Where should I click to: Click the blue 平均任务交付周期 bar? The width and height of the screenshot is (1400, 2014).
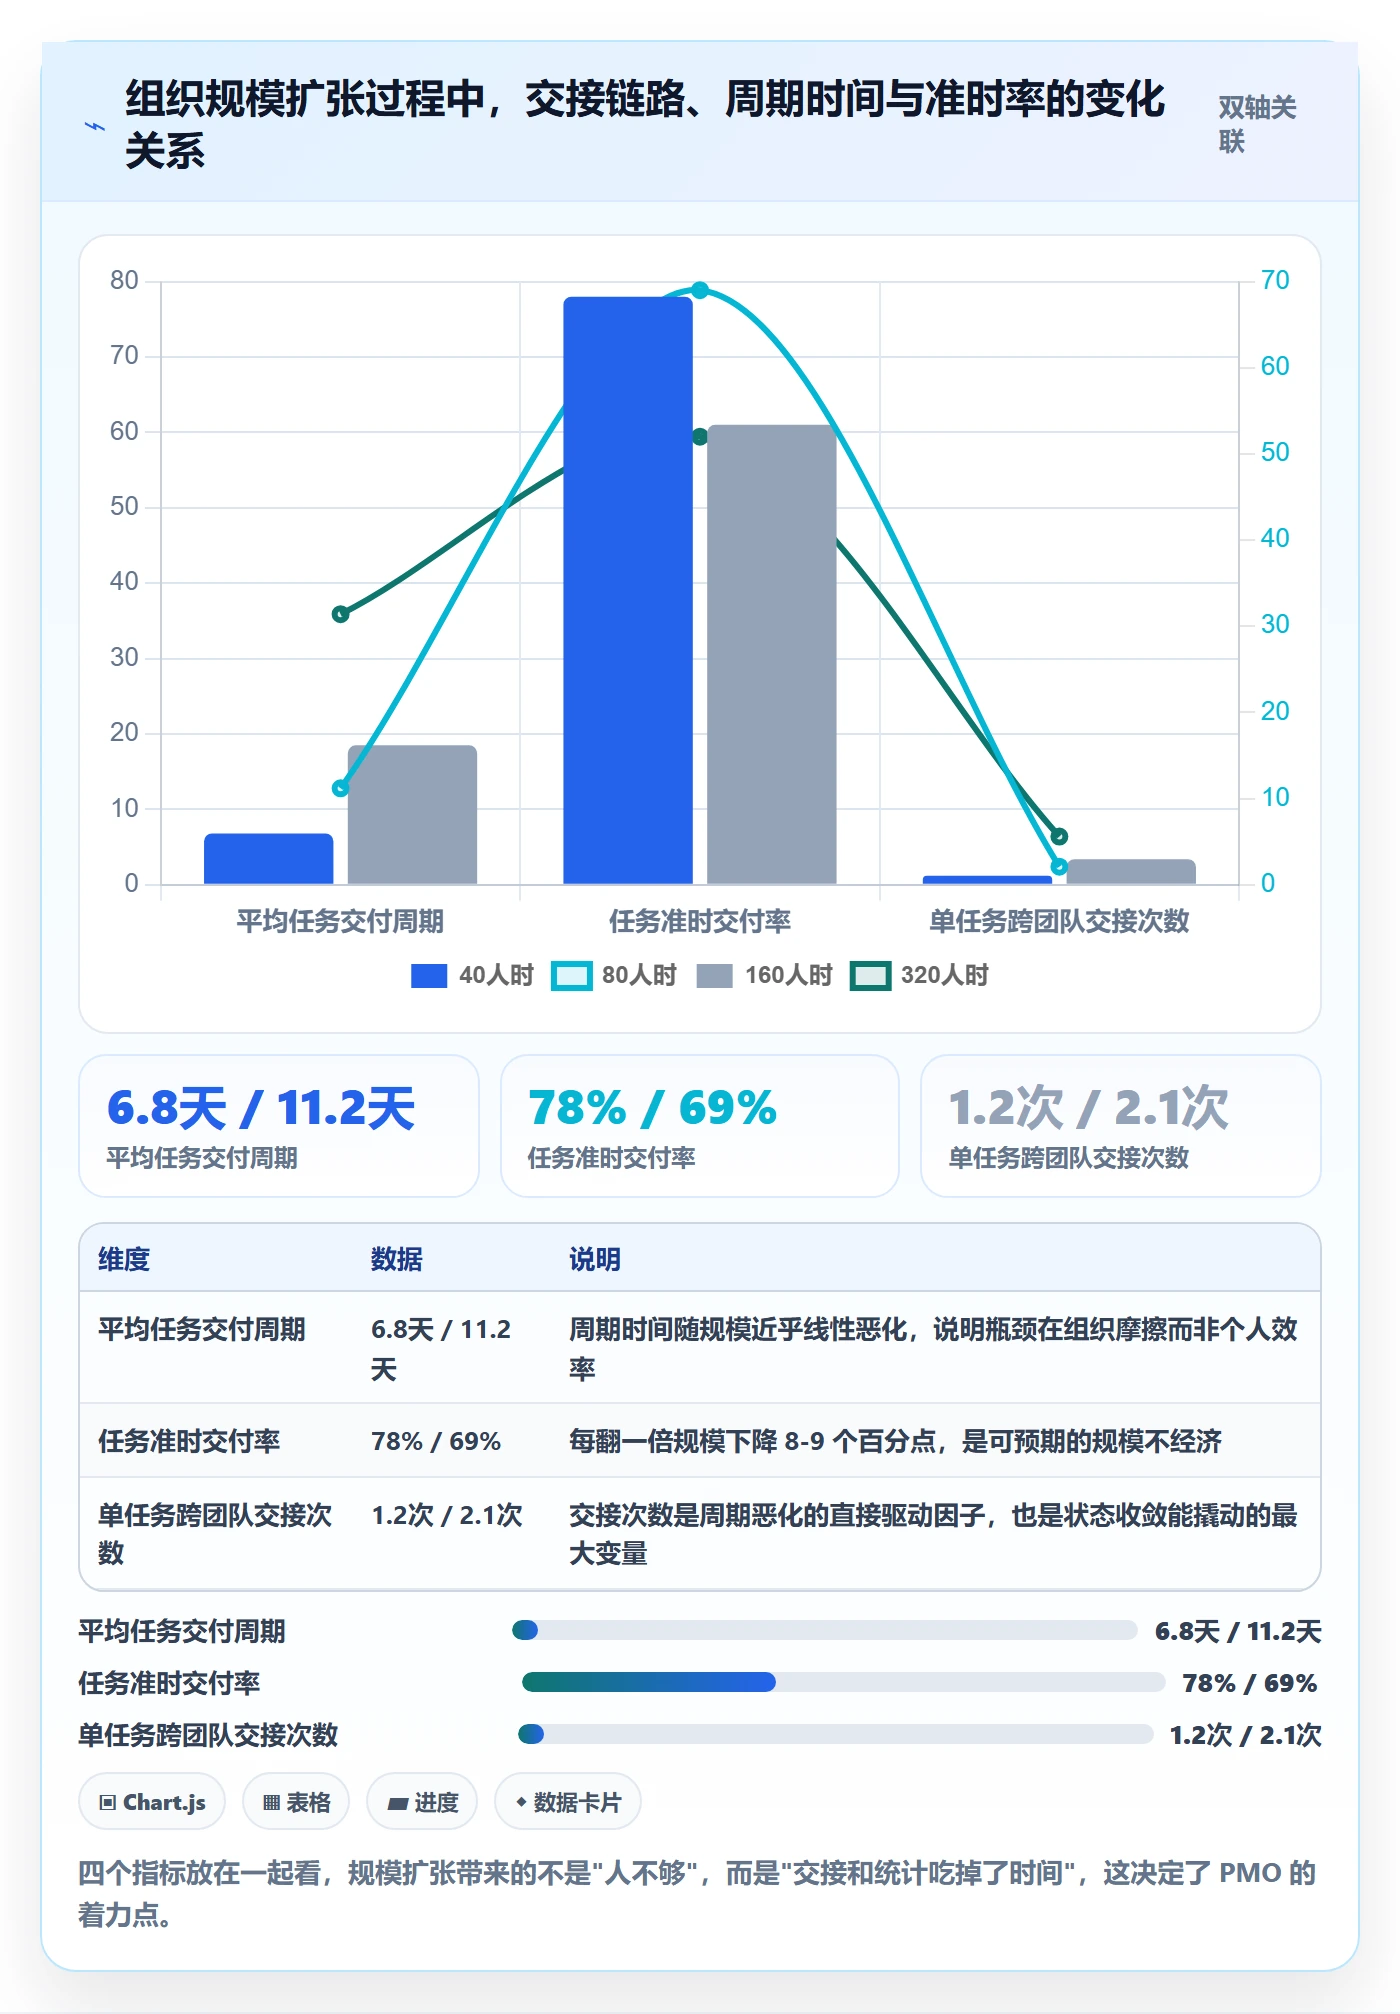[x=268, y=859]
